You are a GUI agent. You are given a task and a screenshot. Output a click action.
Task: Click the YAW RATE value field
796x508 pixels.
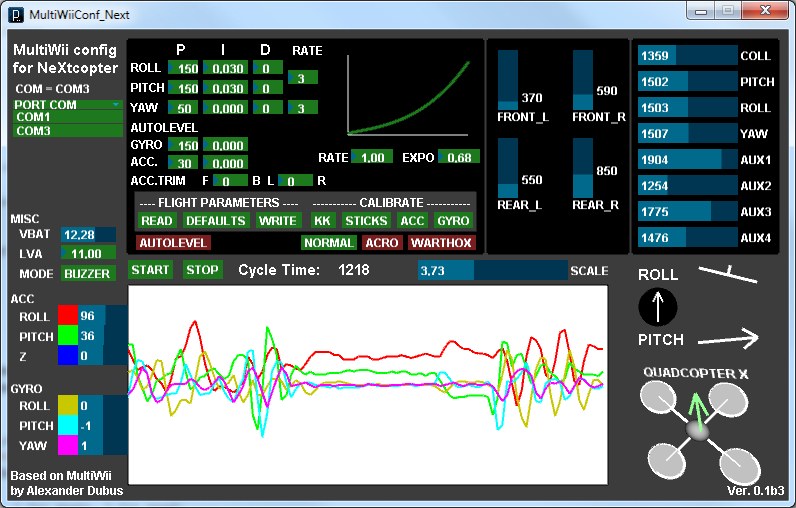coord(303,108)
